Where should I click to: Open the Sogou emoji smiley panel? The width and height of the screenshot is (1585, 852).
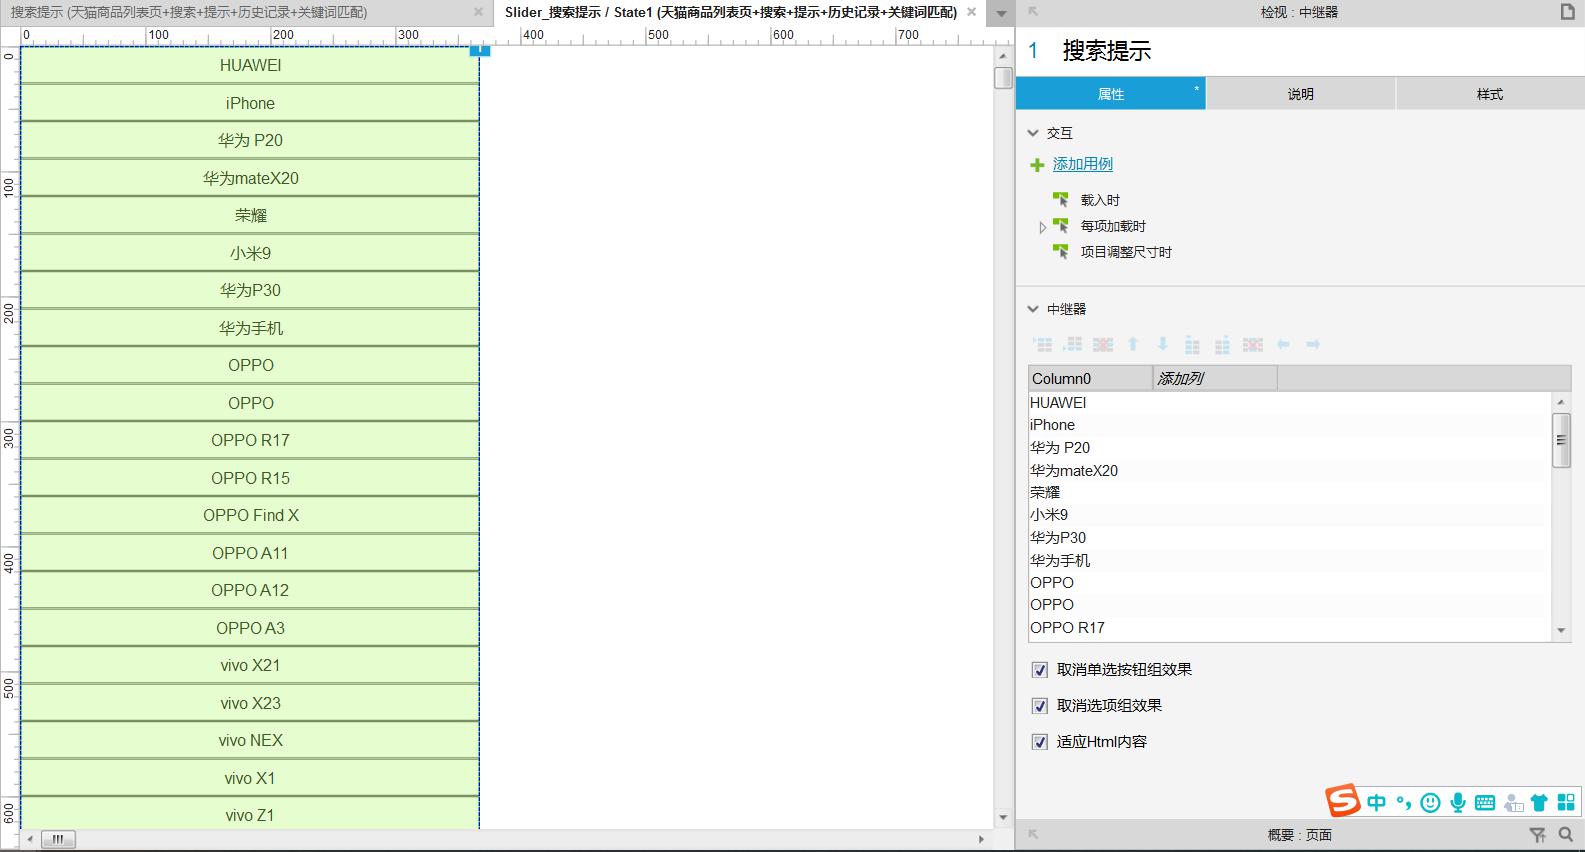click(x=1431, y=802)
